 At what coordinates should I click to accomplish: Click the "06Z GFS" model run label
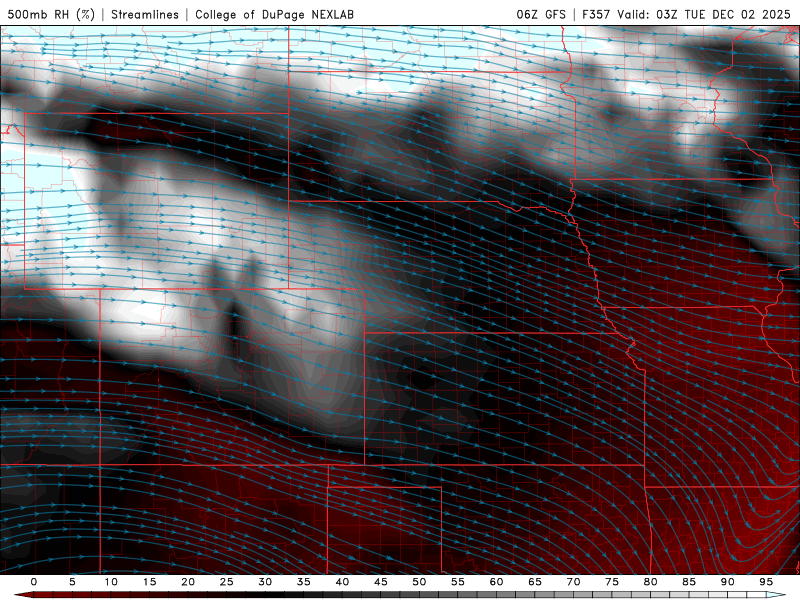tap(541, 14)
